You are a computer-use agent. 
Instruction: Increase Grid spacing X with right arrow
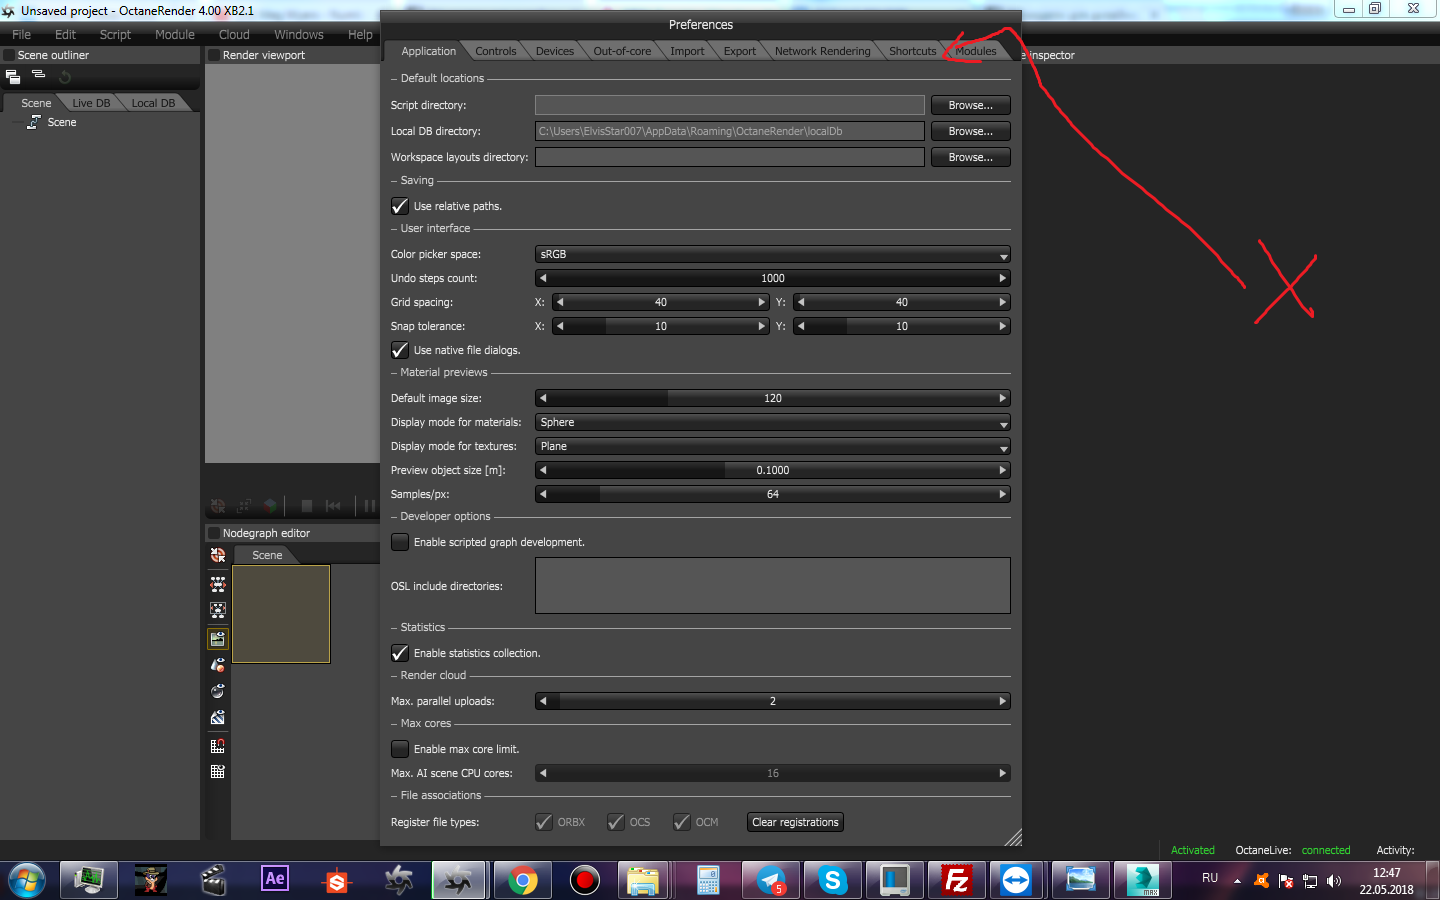pyautogui.click(x=762, y=302)
